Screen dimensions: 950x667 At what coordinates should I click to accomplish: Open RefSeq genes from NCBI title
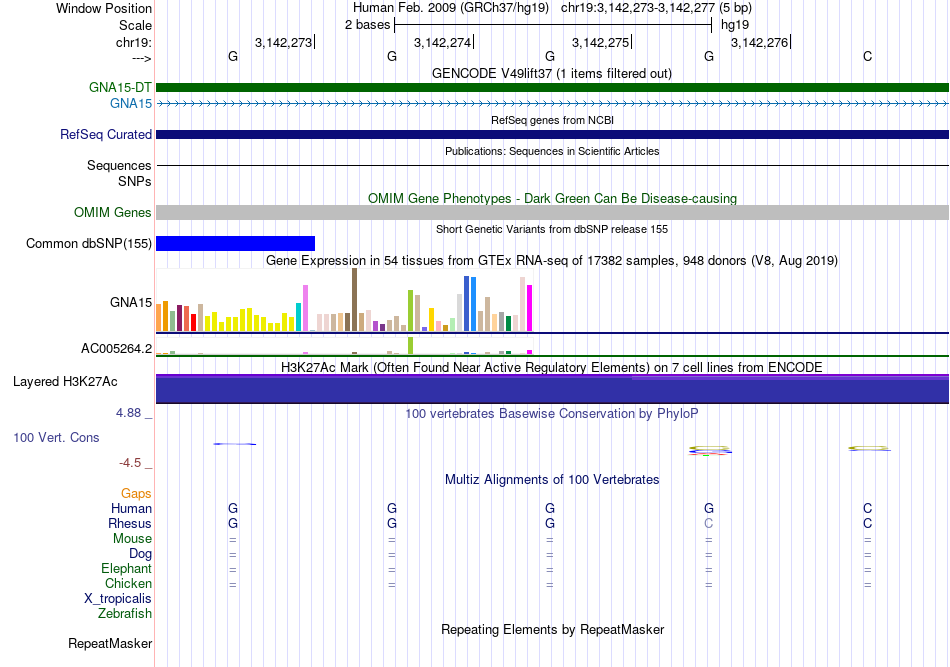pyautogui.click(x=553, y=120)
